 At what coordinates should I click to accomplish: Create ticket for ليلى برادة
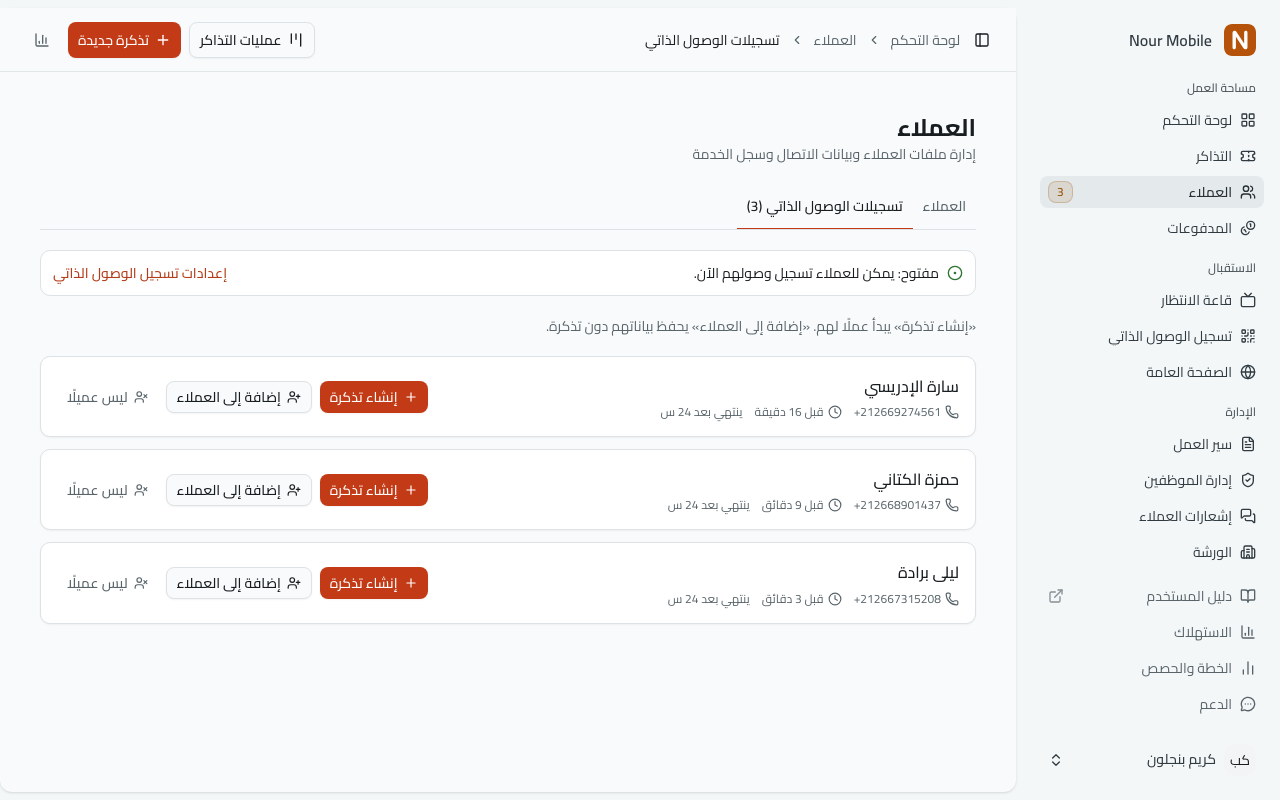click(374, 583)
